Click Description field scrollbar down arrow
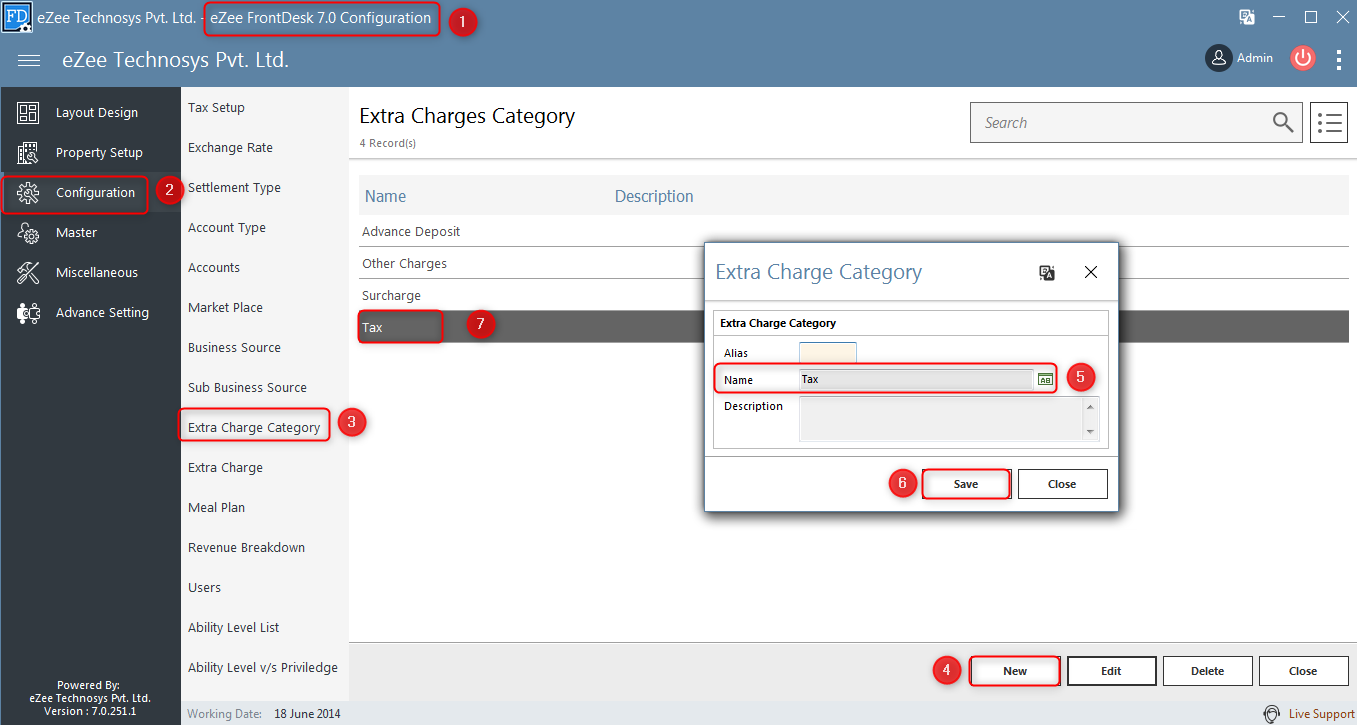 (1090, 432)
